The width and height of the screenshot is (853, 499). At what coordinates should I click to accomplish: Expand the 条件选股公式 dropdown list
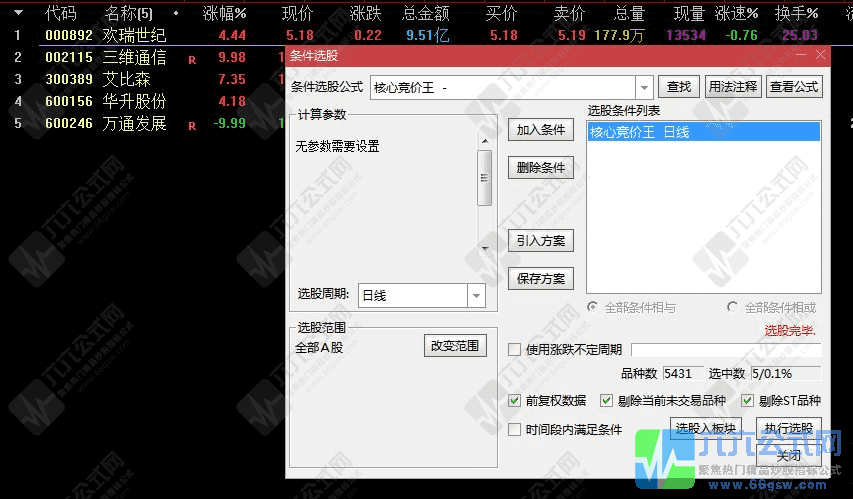click(644, 88)
